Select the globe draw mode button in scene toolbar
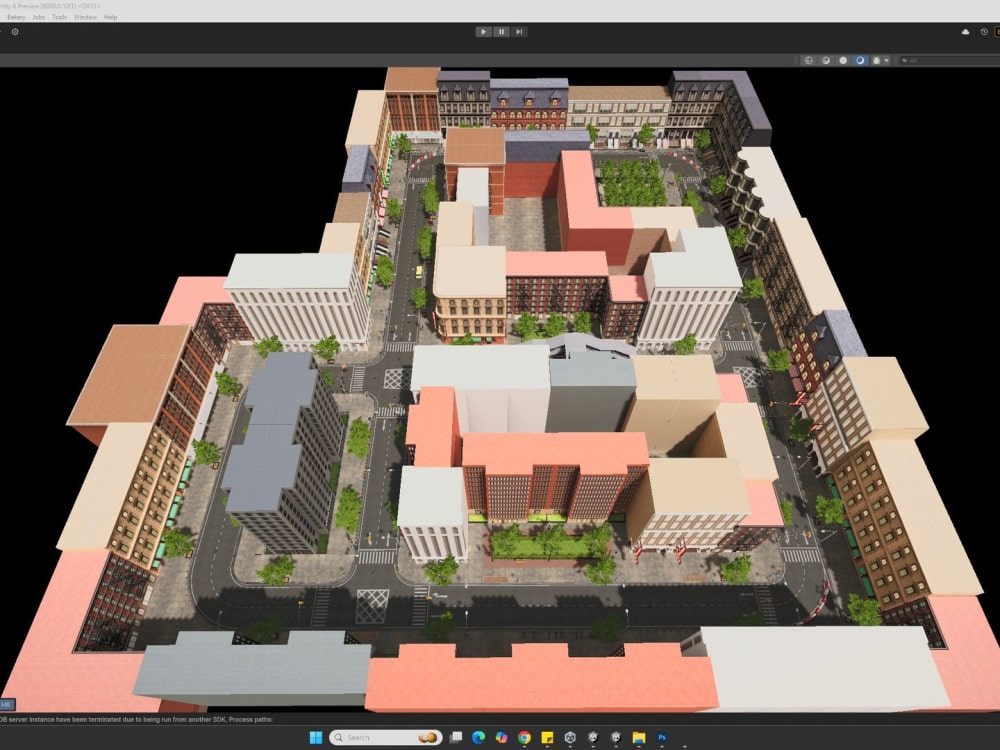 pyautogui.click(x=809, y=60)
